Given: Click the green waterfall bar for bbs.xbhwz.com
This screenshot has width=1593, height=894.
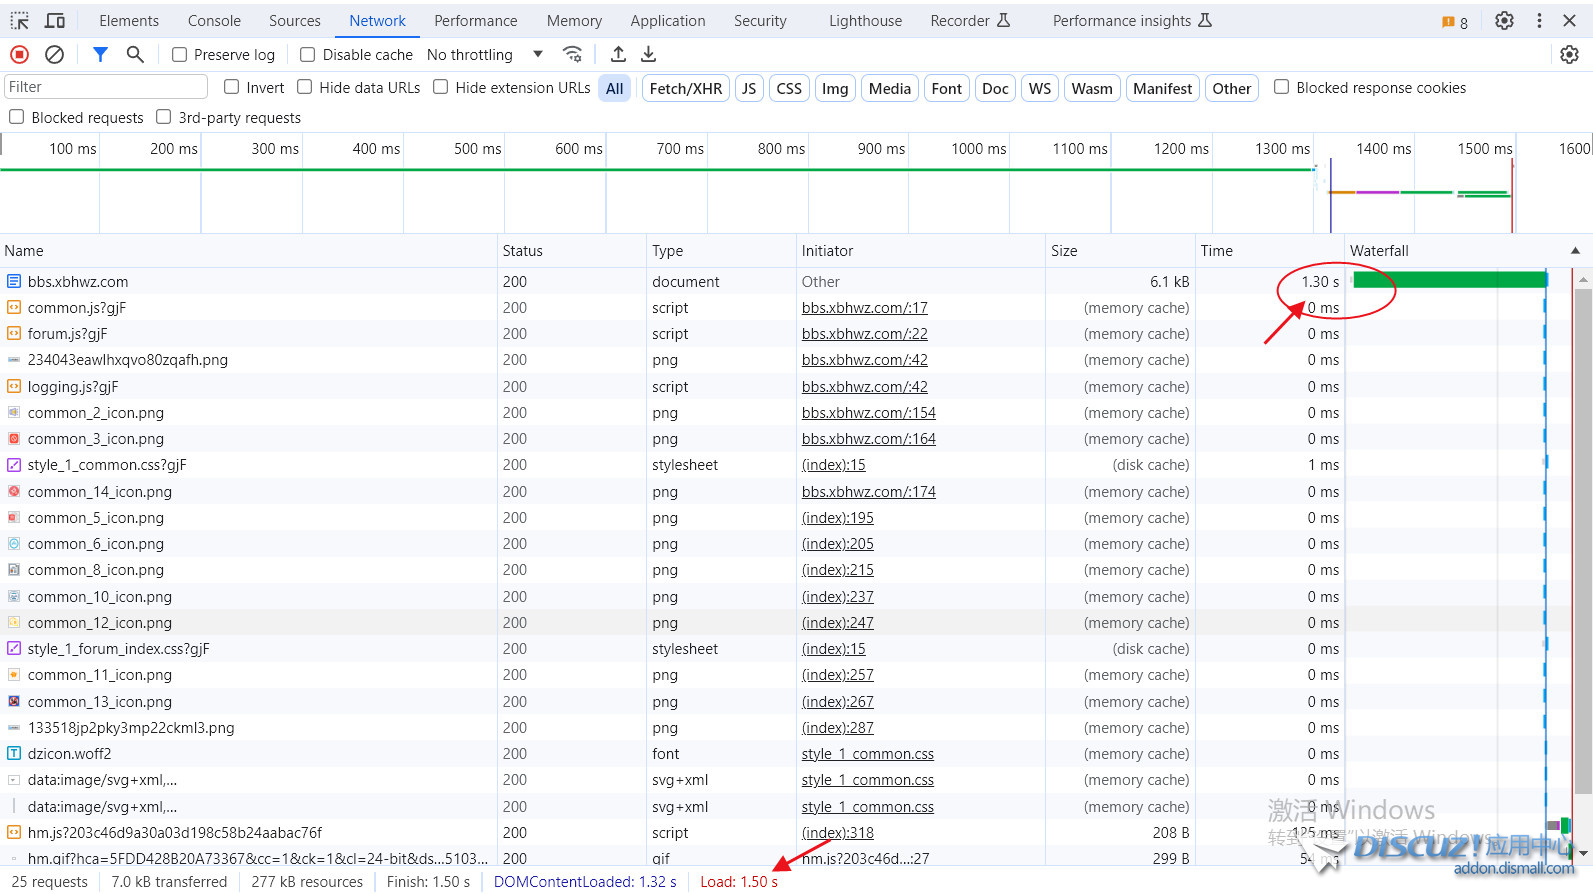Looking at the screenshot, I should coord(1449,280).
